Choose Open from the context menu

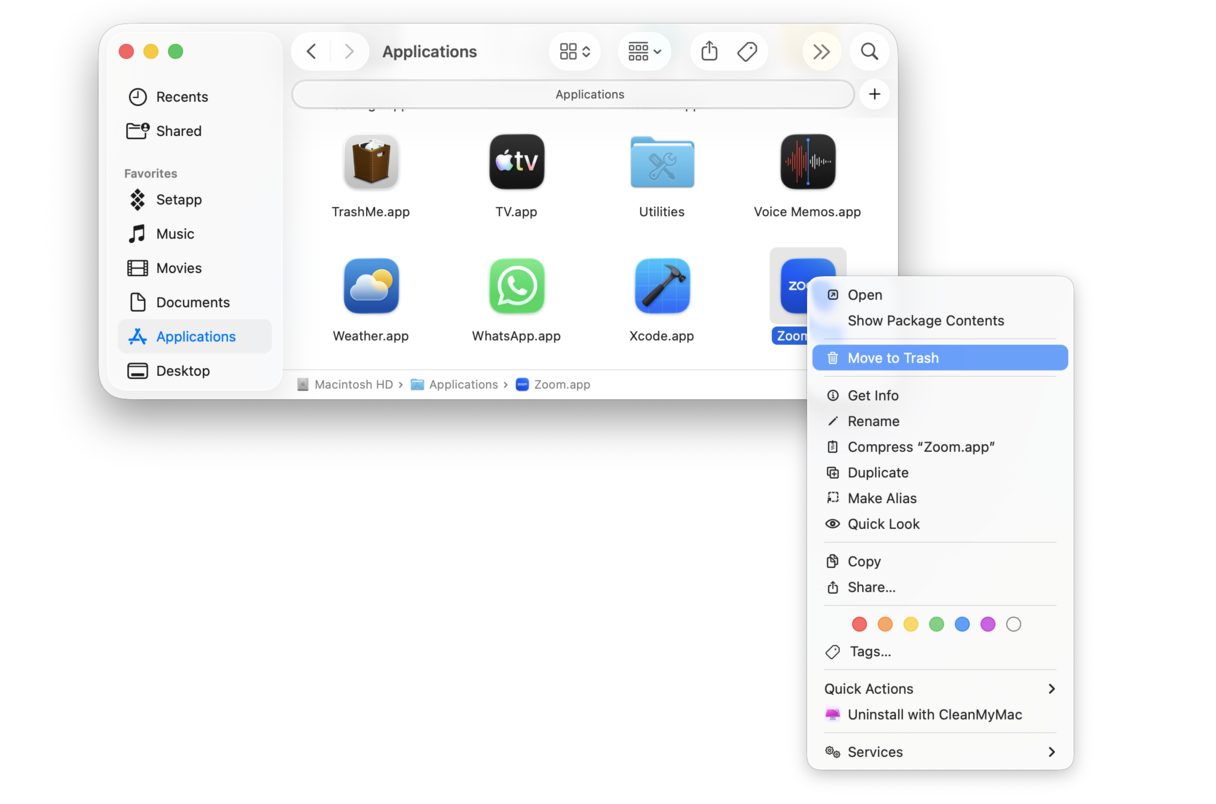coord(940,295)
